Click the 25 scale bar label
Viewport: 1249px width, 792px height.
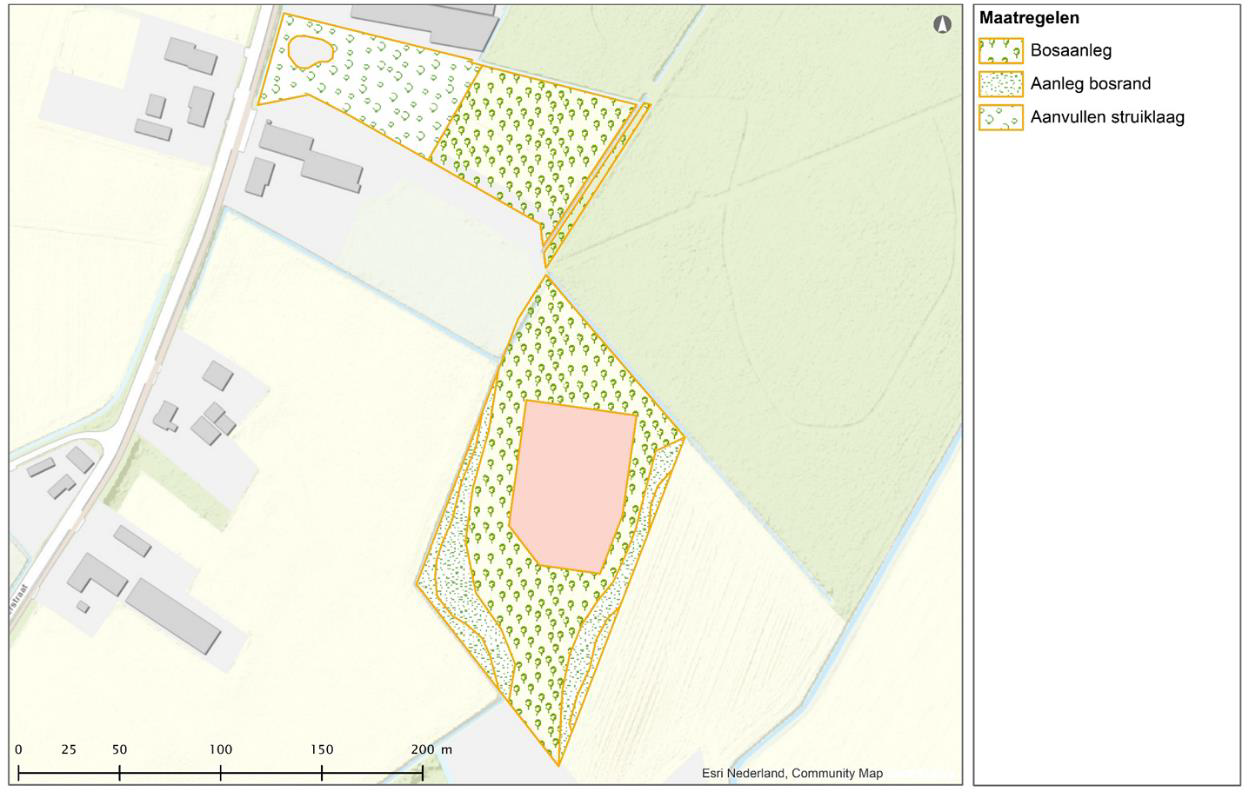69,749
